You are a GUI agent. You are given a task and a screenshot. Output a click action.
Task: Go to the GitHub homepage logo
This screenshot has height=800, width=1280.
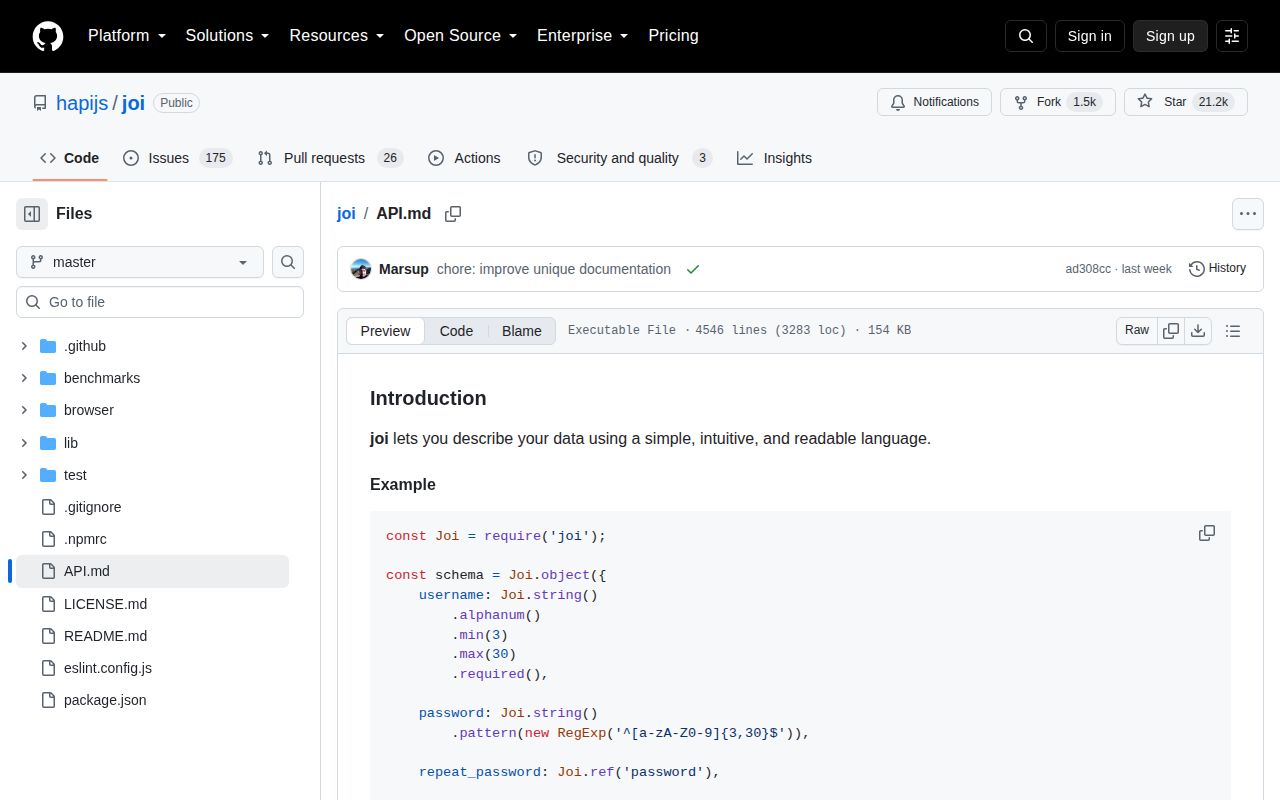pos(48,36)
